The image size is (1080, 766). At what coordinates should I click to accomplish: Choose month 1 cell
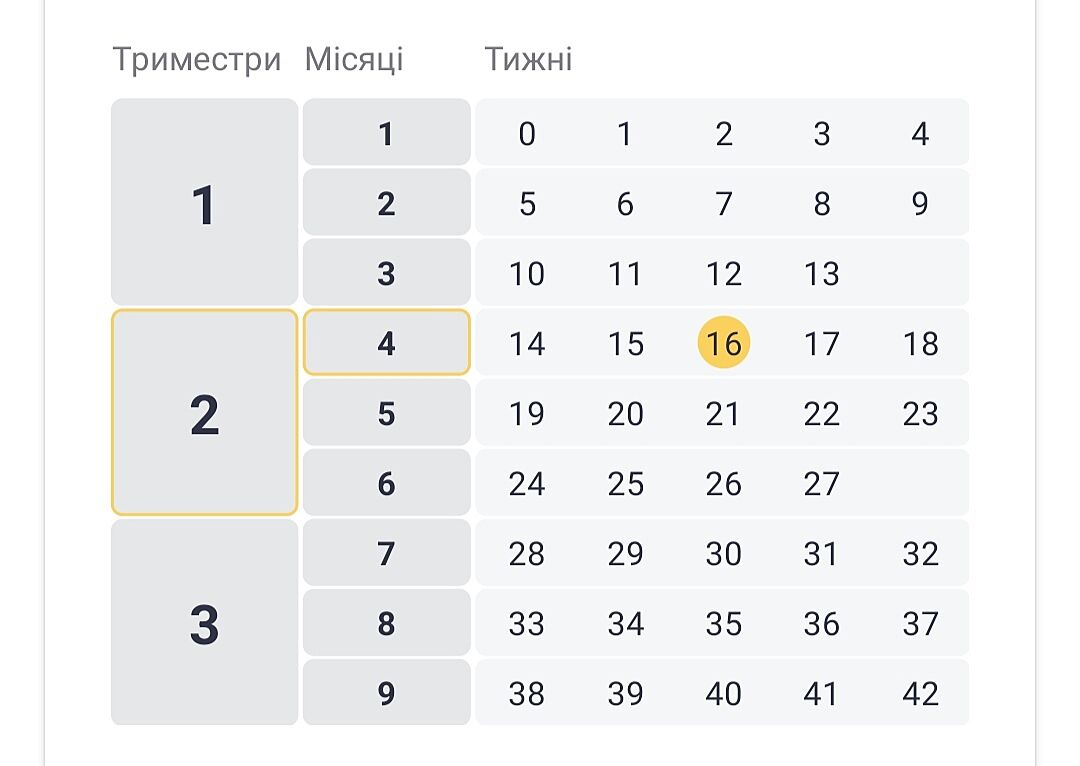[x=386, y=133]
